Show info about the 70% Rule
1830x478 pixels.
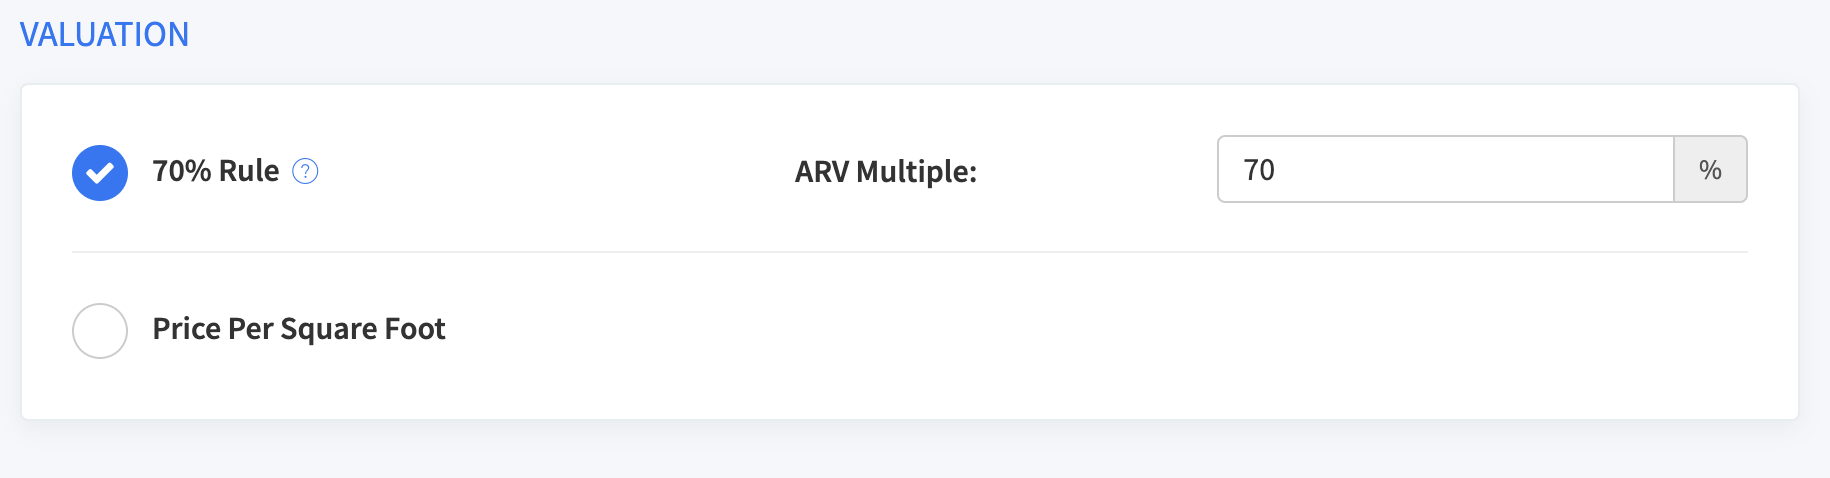[305, 172]
